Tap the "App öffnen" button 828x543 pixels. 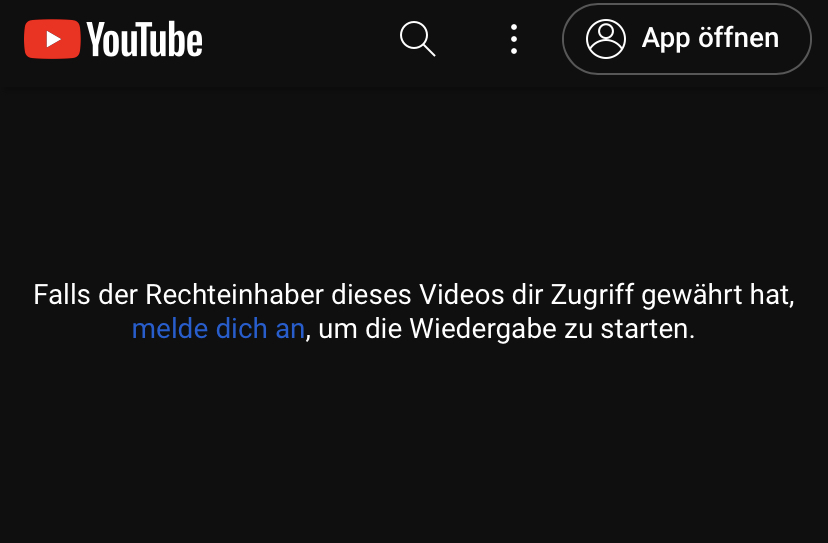click(x=686, y=39)
